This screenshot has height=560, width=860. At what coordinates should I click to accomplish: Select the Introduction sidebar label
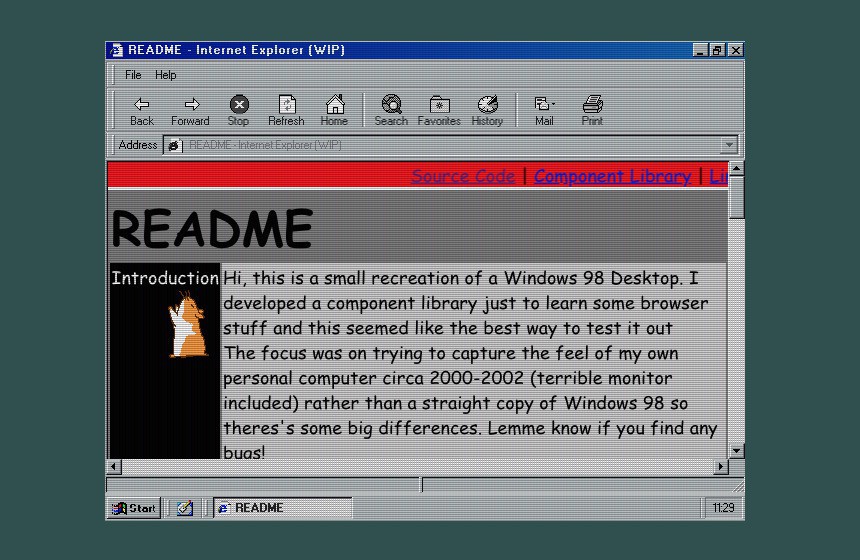click(165, 278)
